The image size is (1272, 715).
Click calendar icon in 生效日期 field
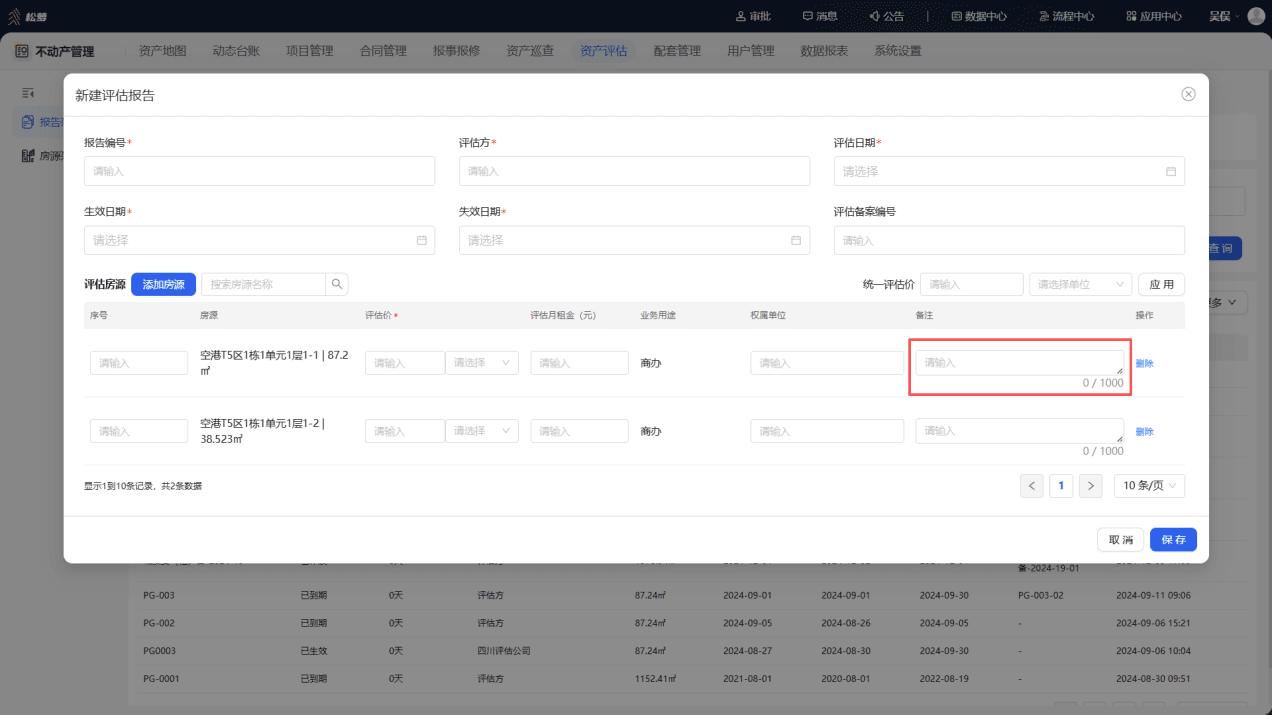point(421,240)
